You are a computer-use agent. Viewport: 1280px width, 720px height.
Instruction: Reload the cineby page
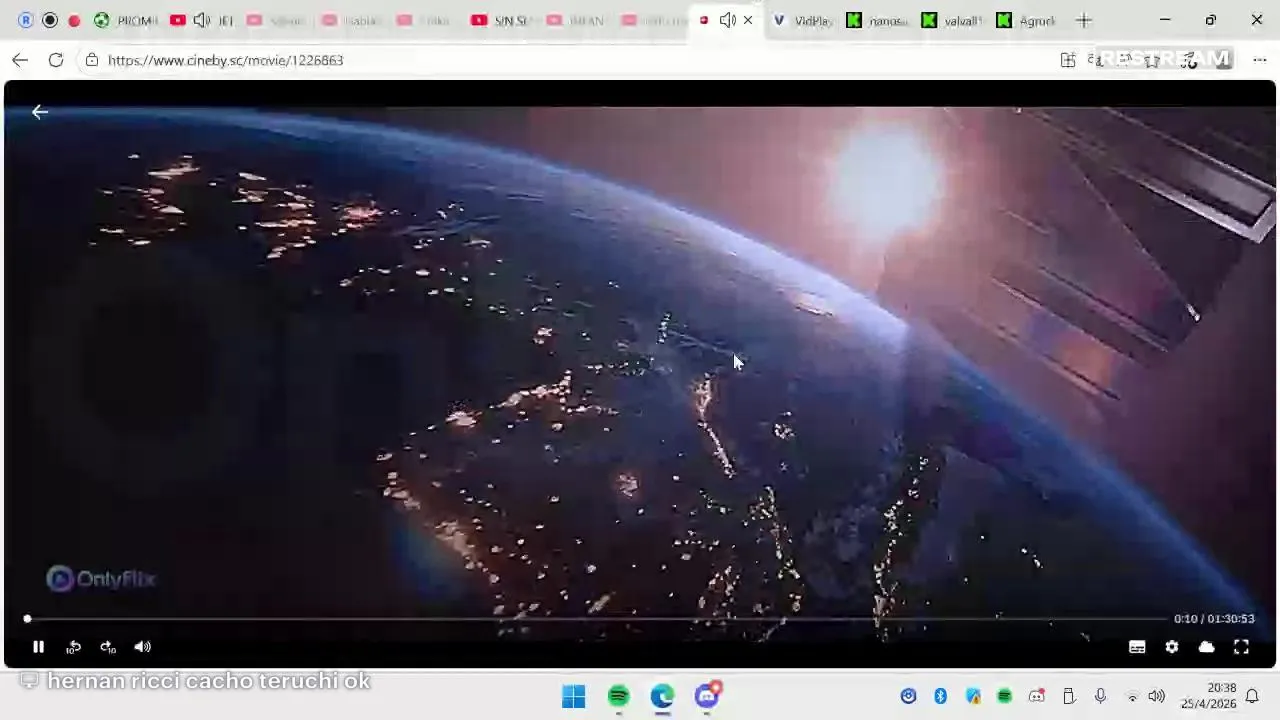coord(56,60)
